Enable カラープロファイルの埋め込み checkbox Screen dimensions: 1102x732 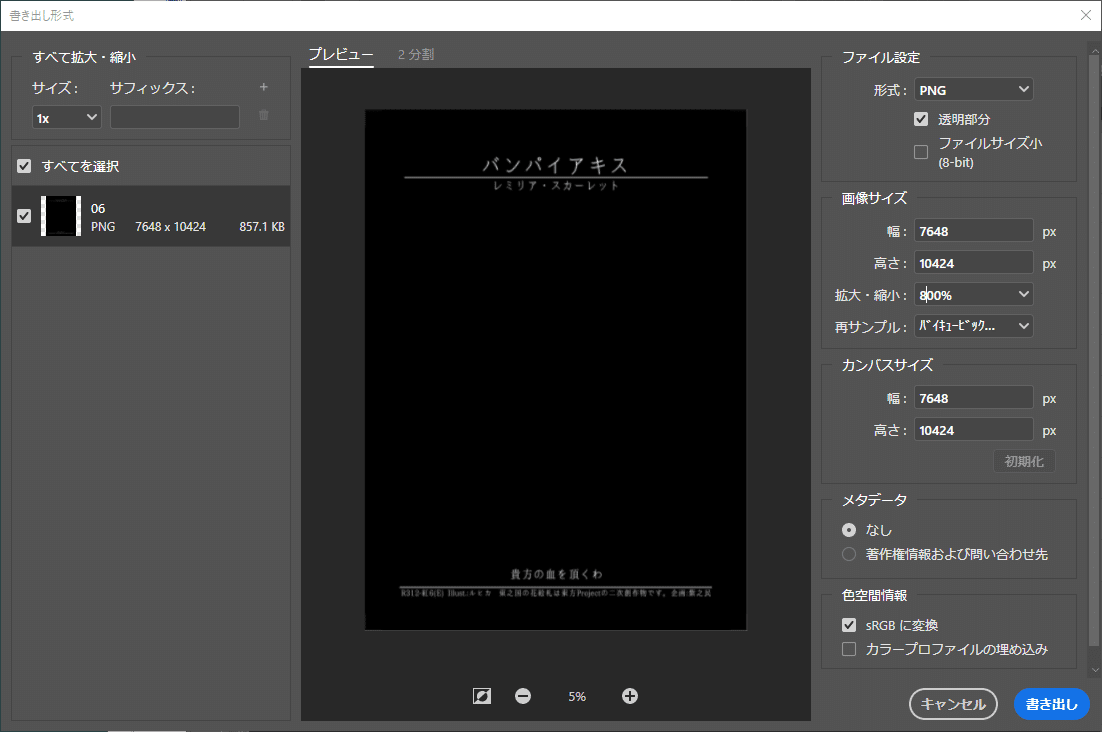(849, 649)
